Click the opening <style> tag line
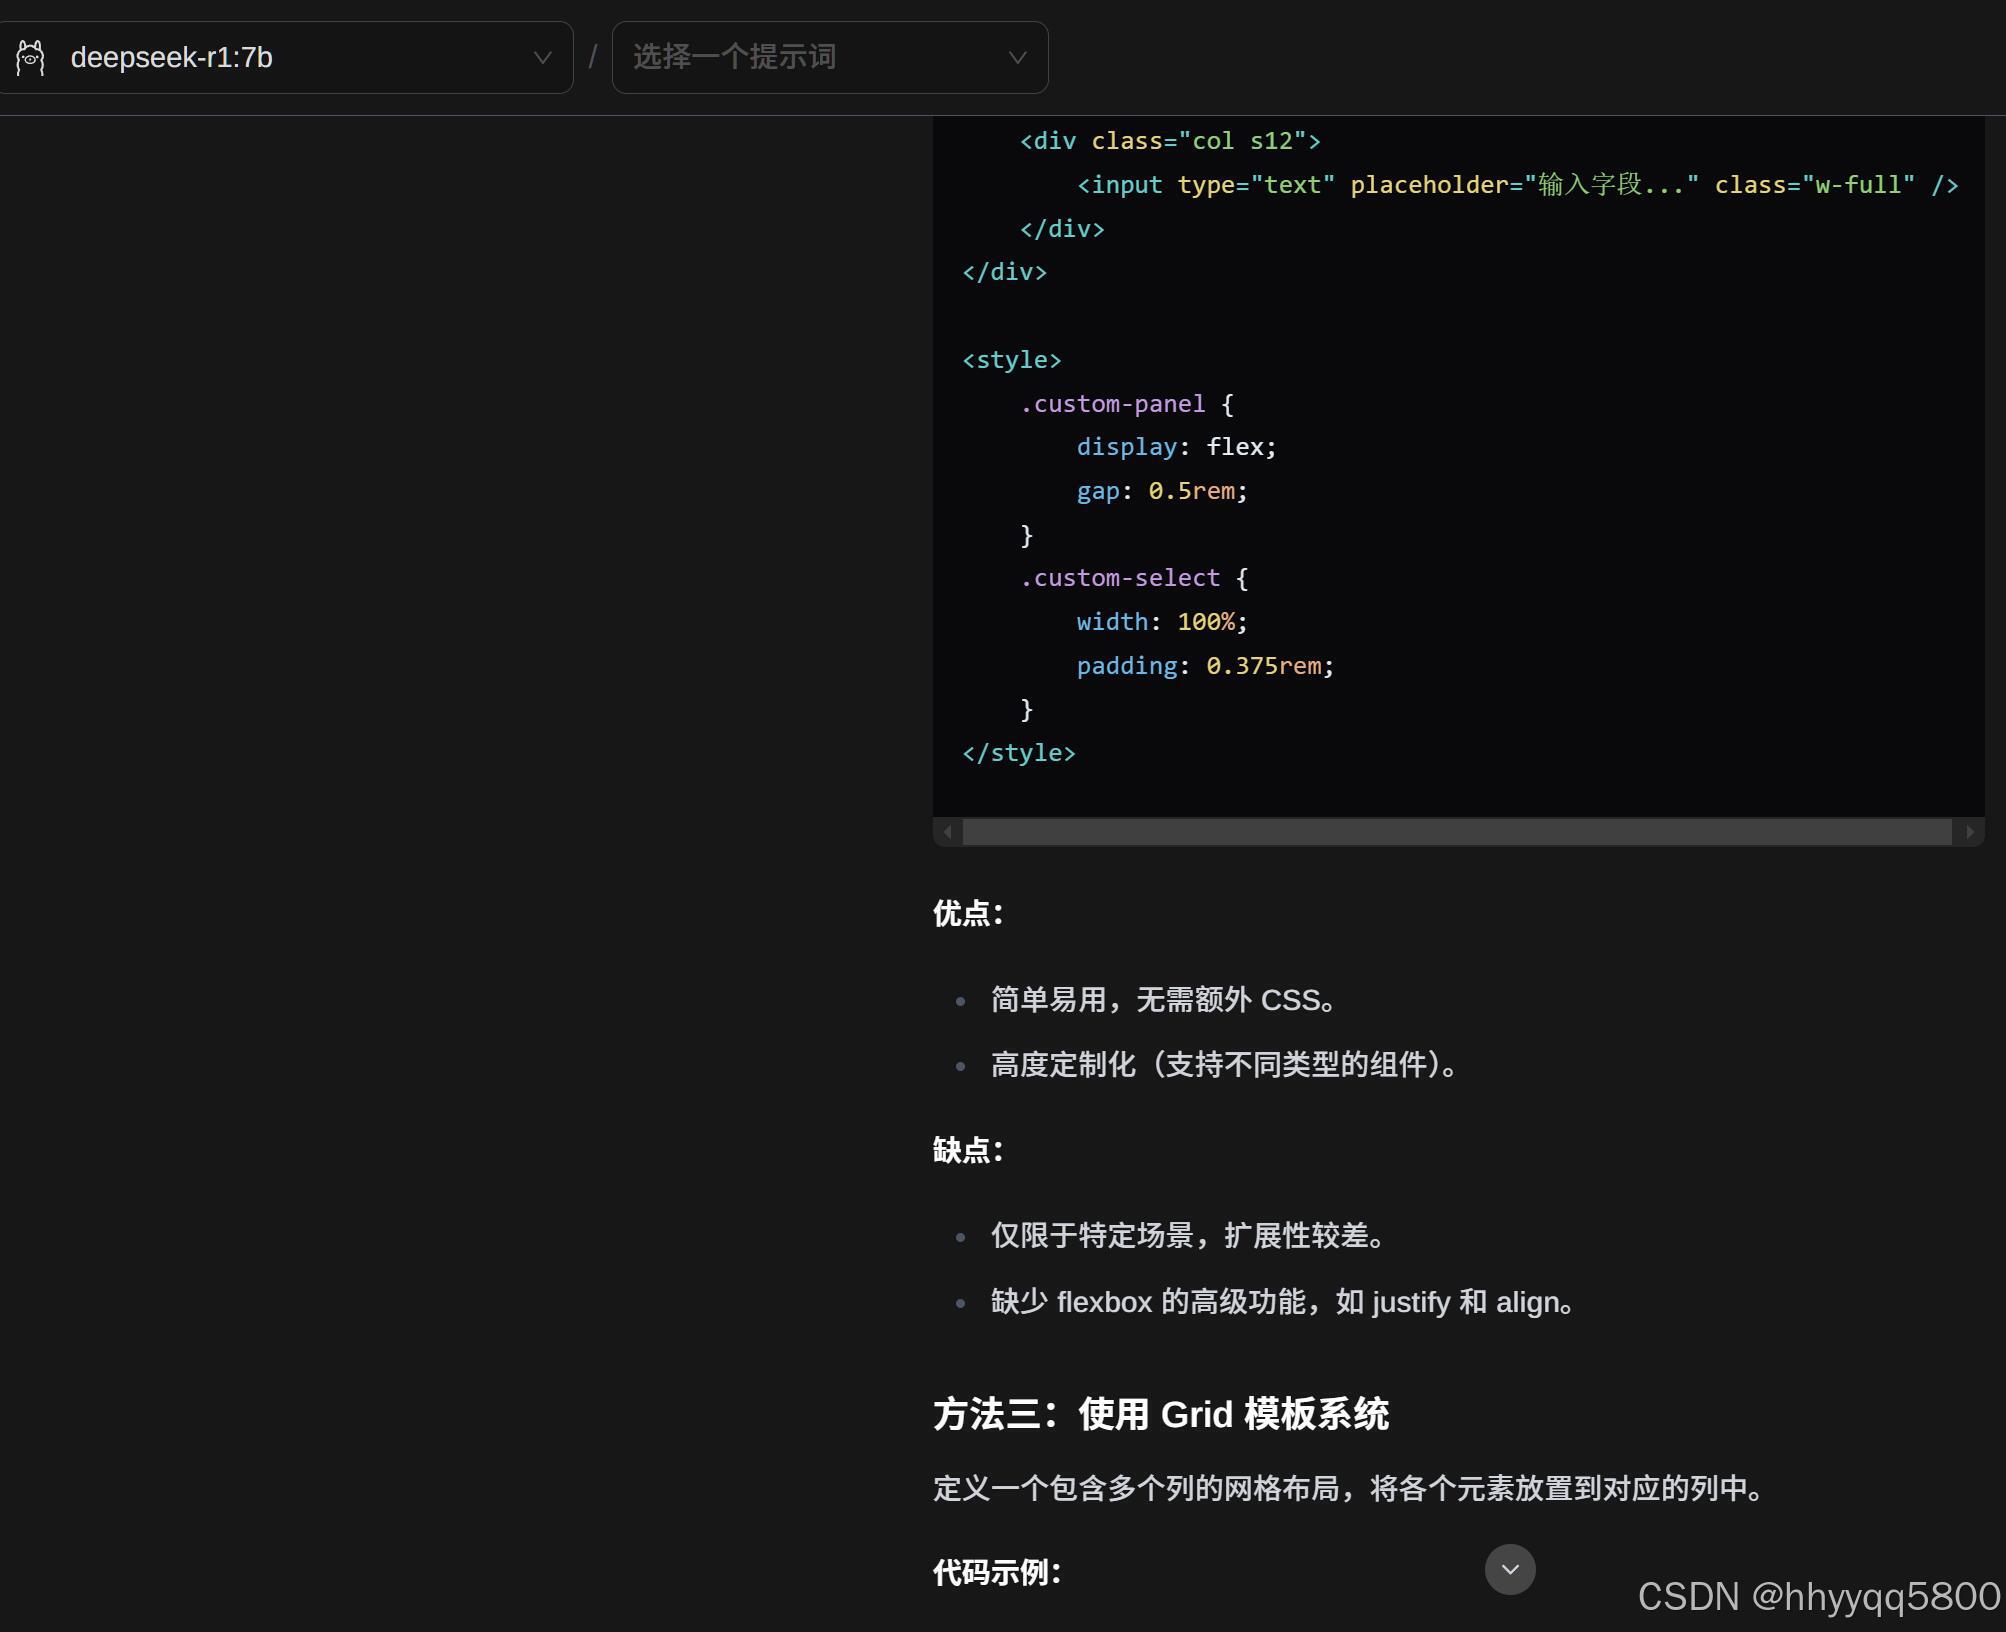The image size is (2006, 1632). tap(1011, 360)
